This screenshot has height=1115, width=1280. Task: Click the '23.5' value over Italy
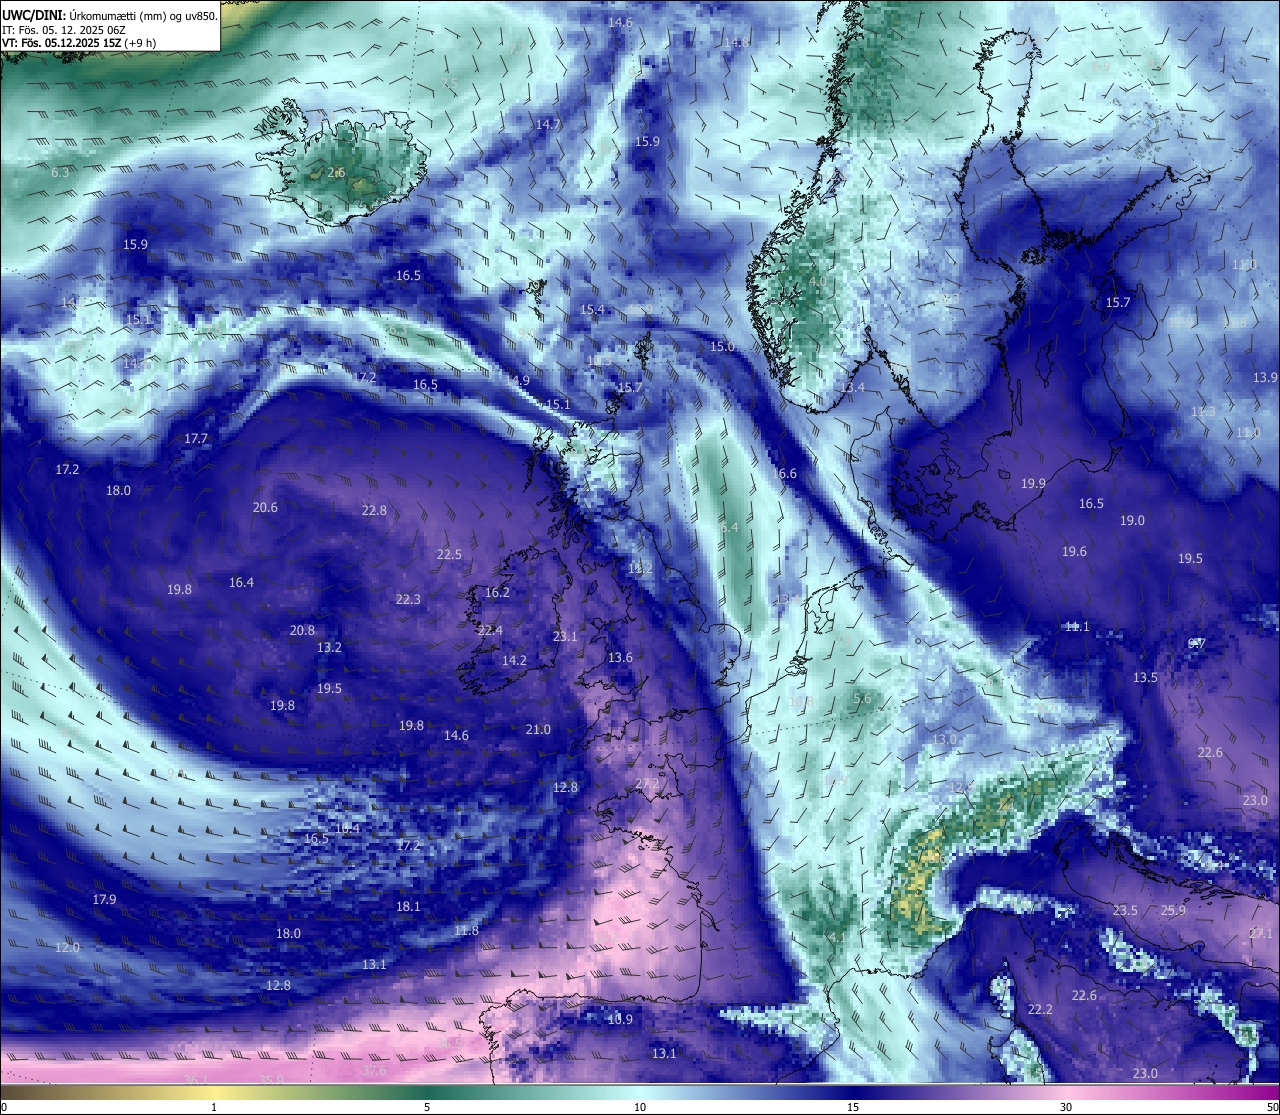point(1125,911)
